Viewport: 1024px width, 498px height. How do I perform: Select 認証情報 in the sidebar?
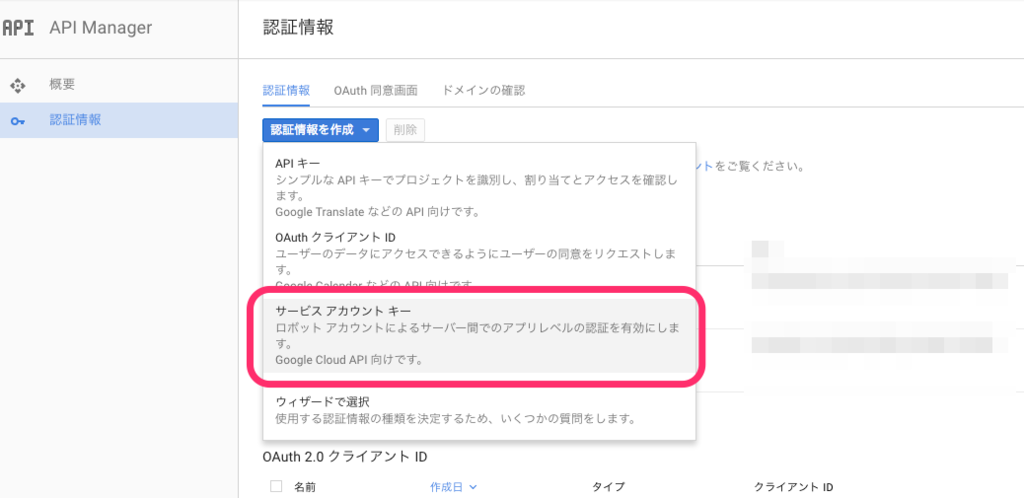click(x=119, y=120)
